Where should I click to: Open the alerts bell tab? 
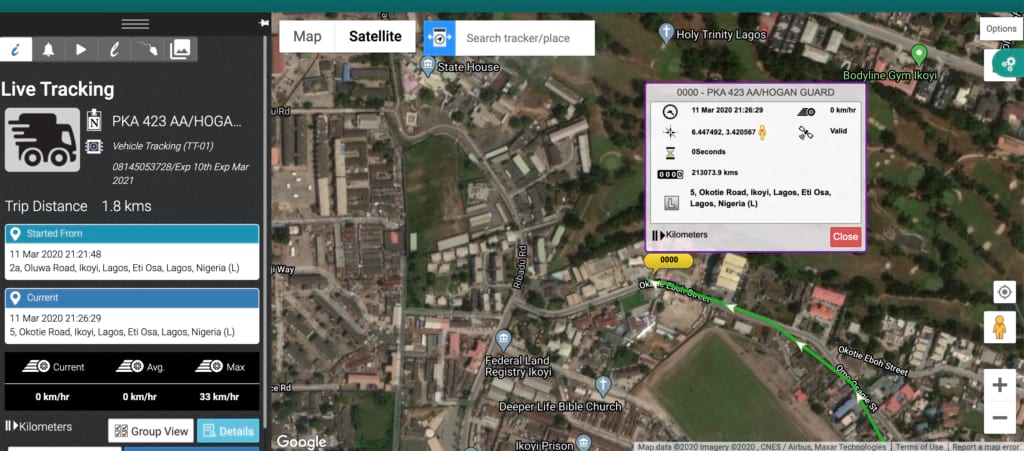pyautogui.click(x=49, y=49)
